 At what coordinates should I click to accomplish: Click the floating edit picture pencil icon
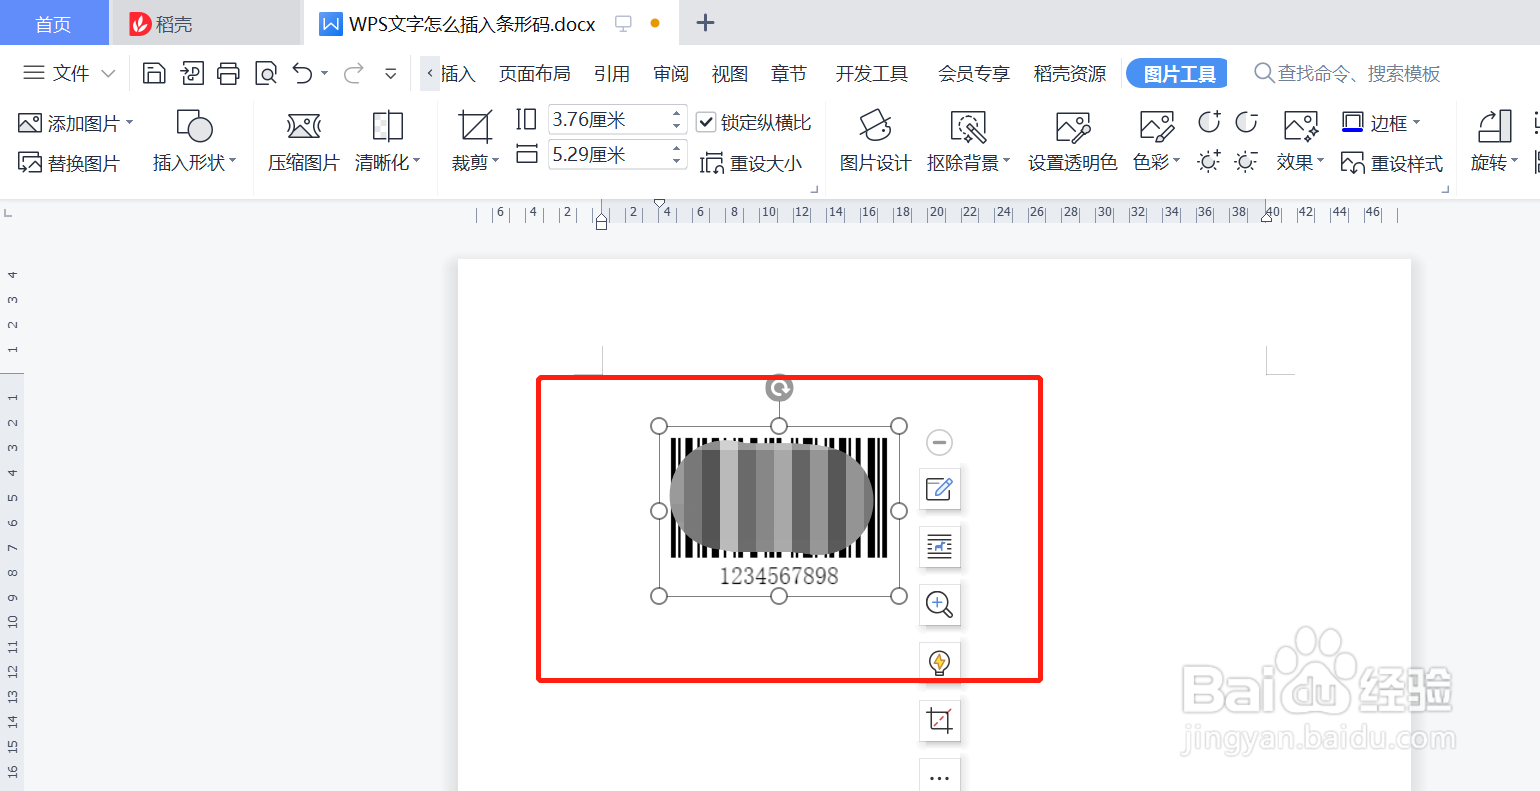click(x=939, y=488)
